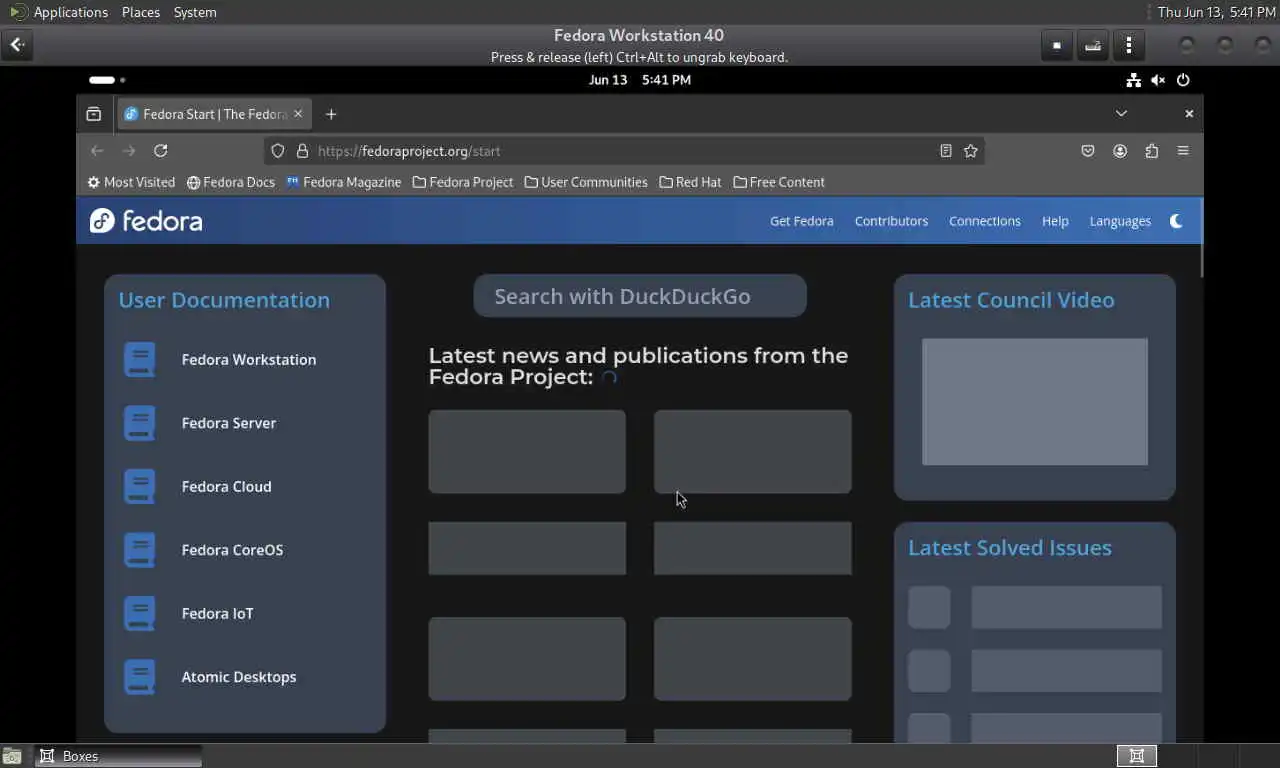This screenshot has height=768, width=1280.
Task: Open Fedora CoreOS documentation
Action: pos(232,550)
